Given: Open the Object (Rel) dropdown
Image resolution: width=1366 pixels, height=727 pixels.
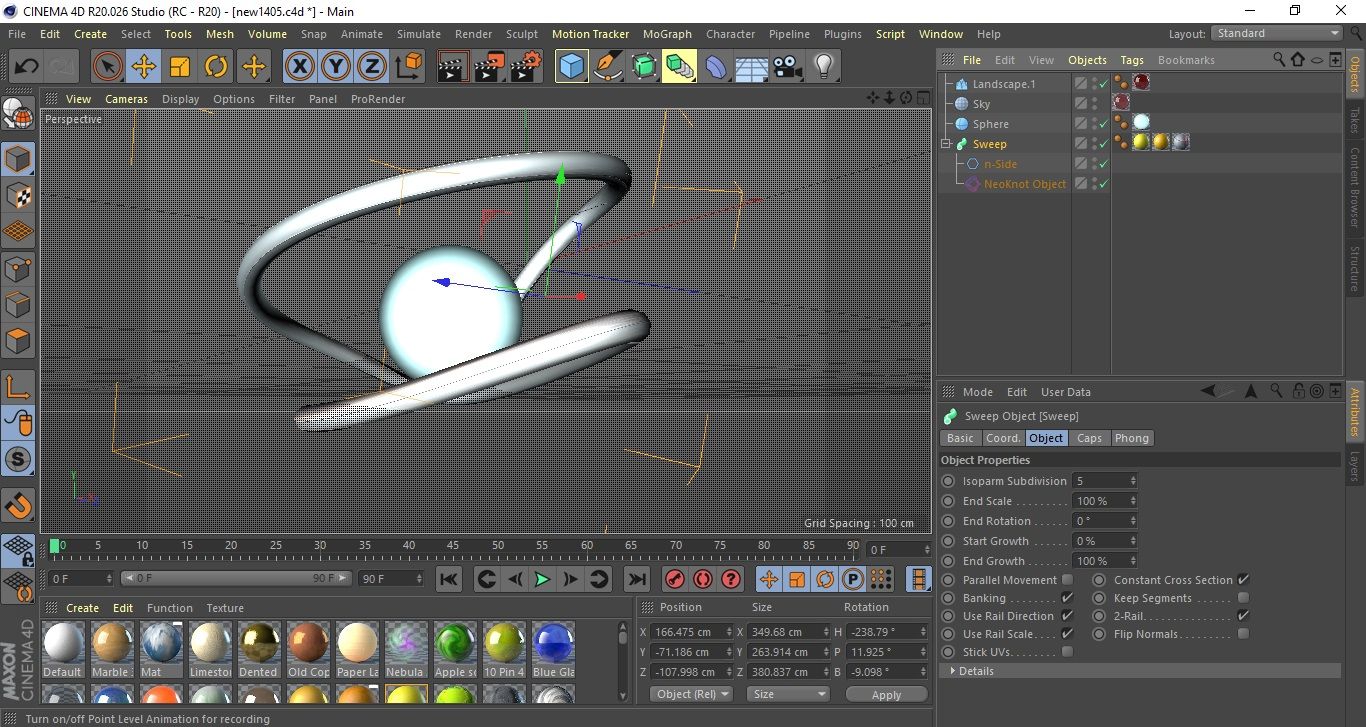Looking at the screenshot, I should click(691, 694).
